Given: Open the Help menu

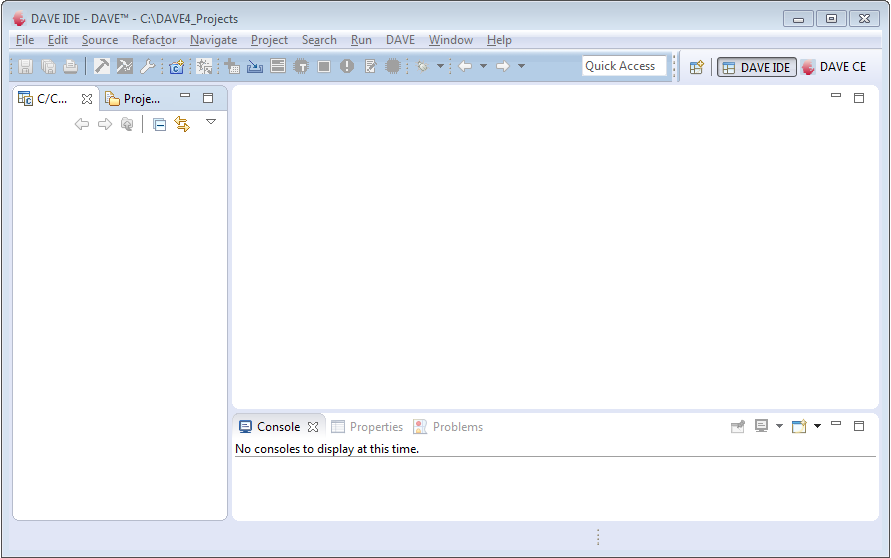Looking at the screenshot, I should pyautogui.click(x=499, y=40).
